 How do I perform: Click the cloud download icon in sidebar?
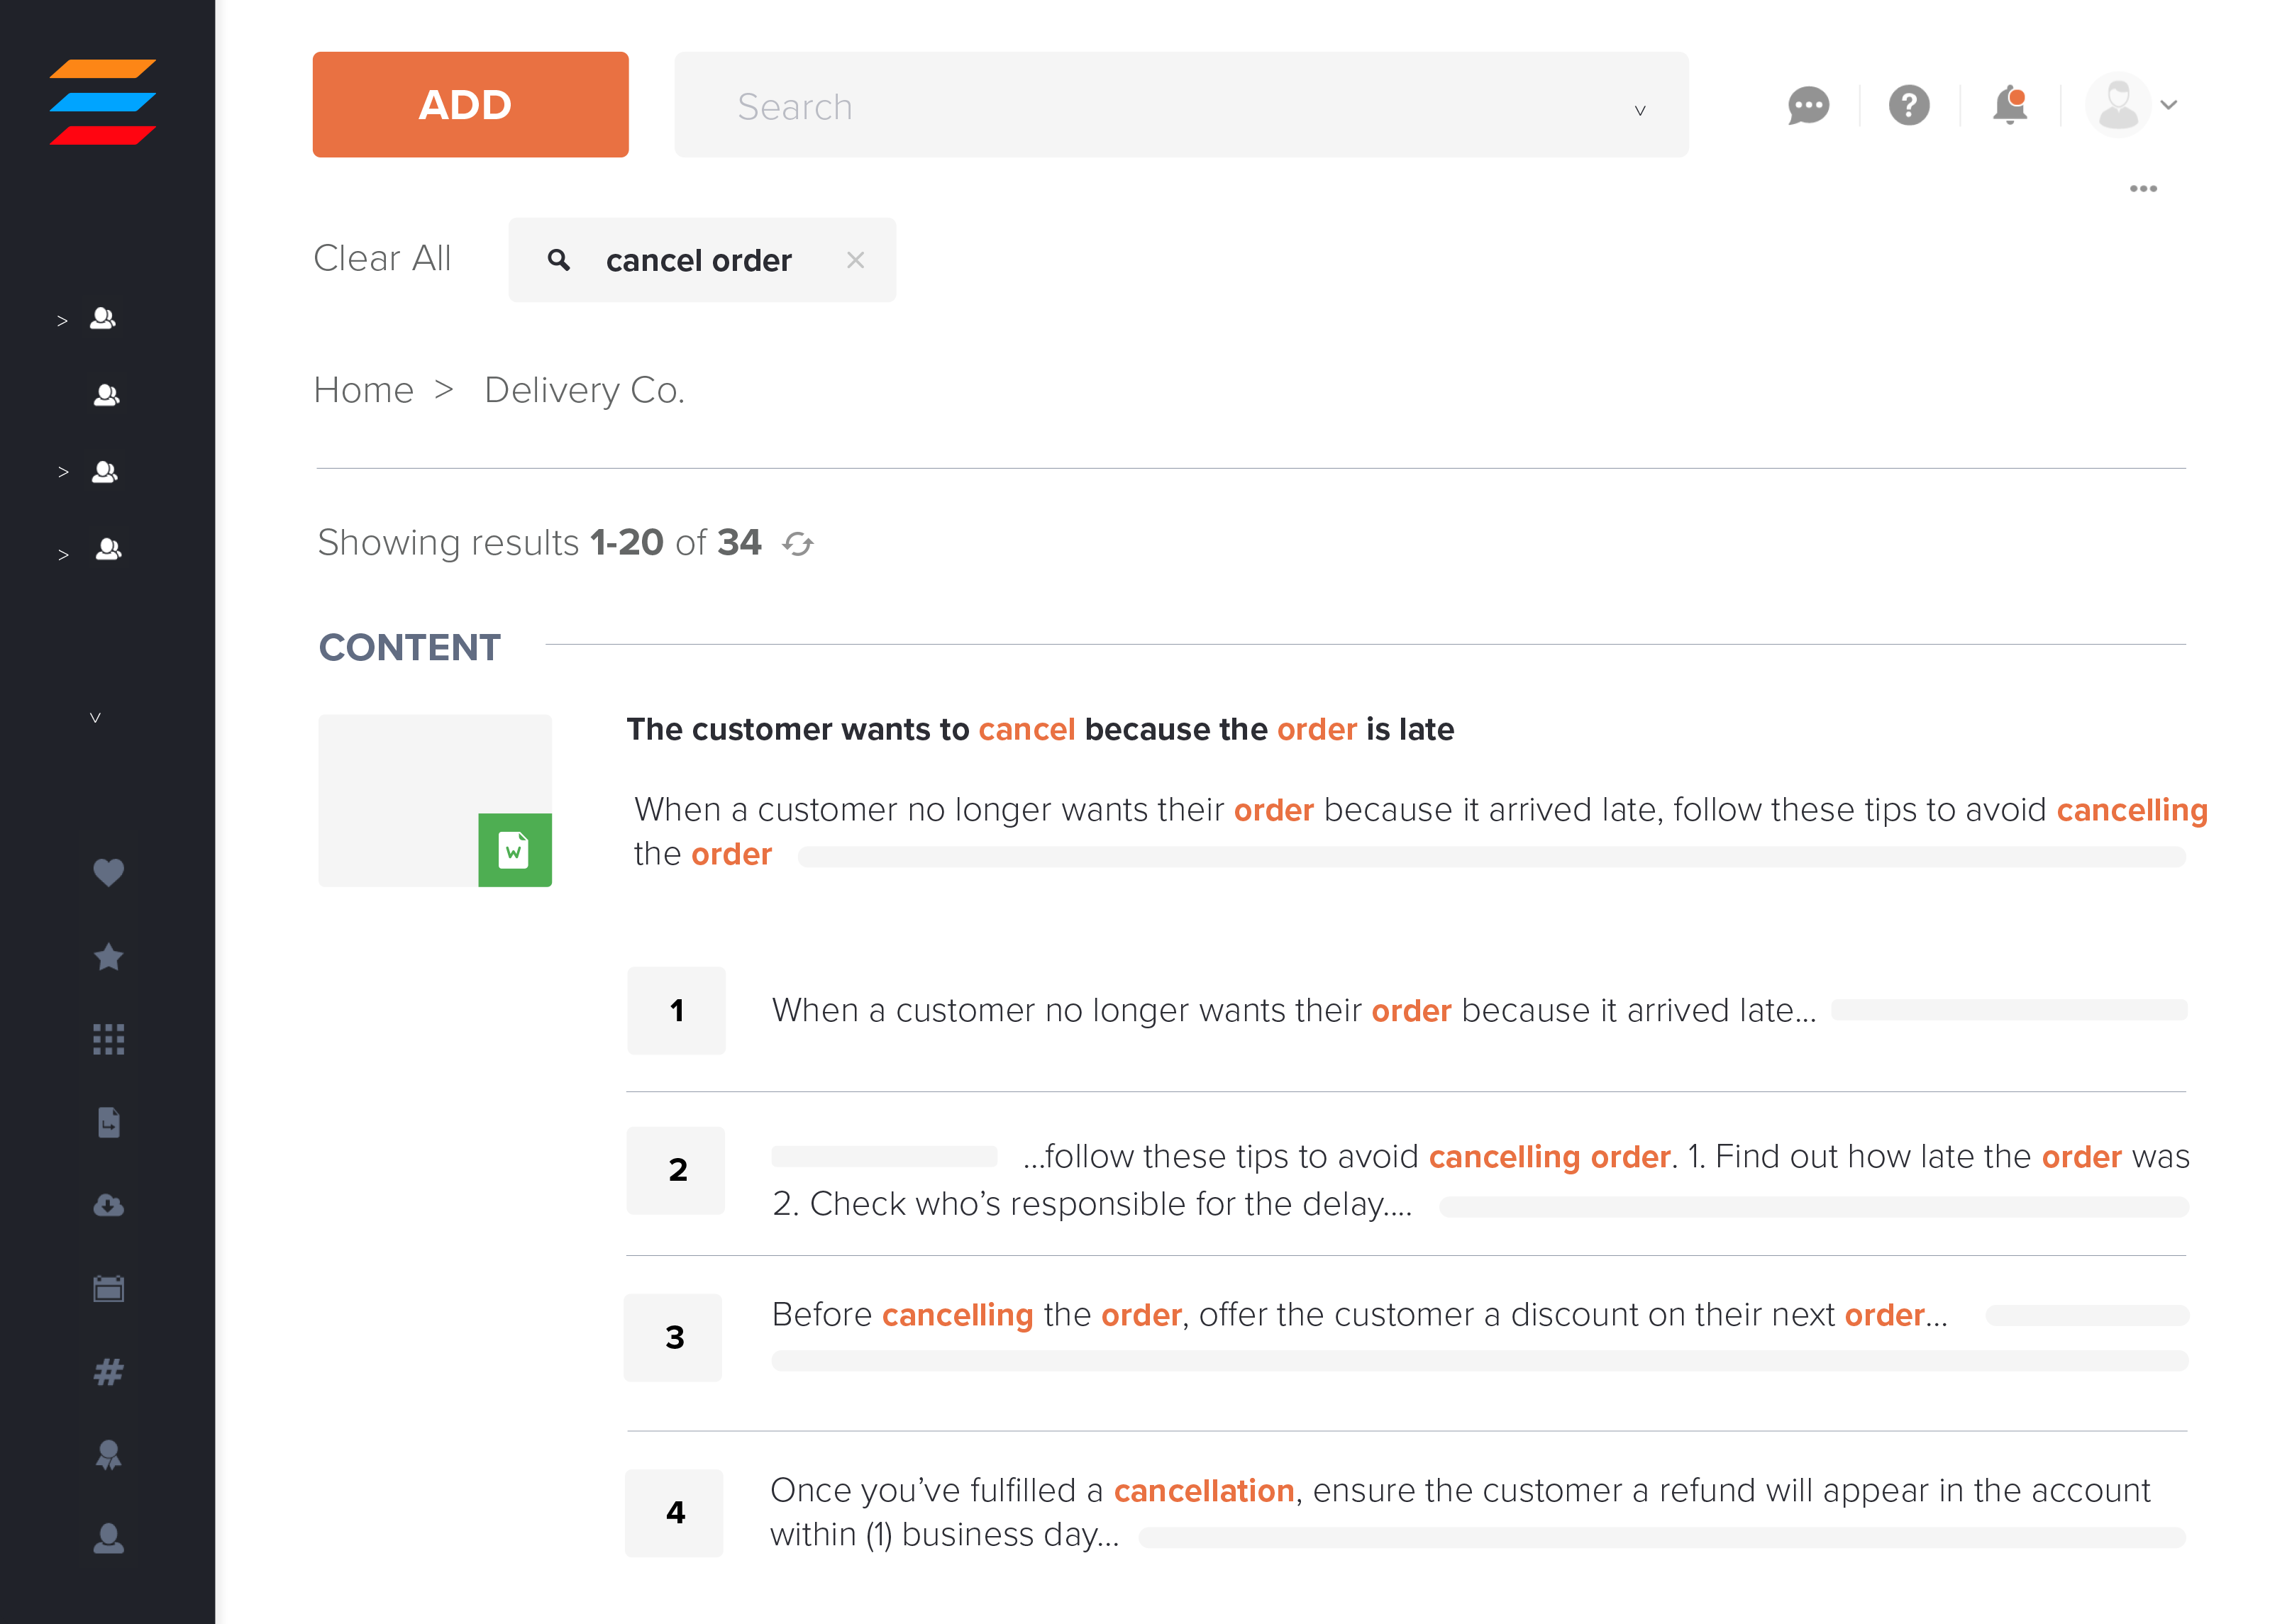[108, 1206]
